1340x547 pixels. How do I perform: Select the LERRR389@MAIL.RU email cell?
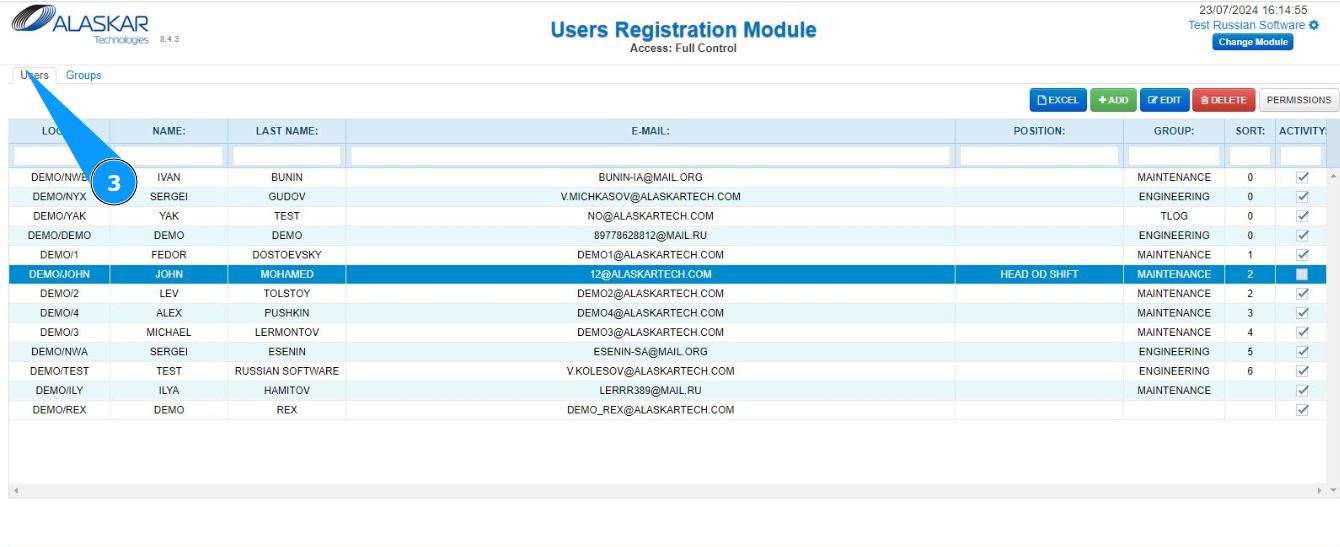[x=650, y=390]
